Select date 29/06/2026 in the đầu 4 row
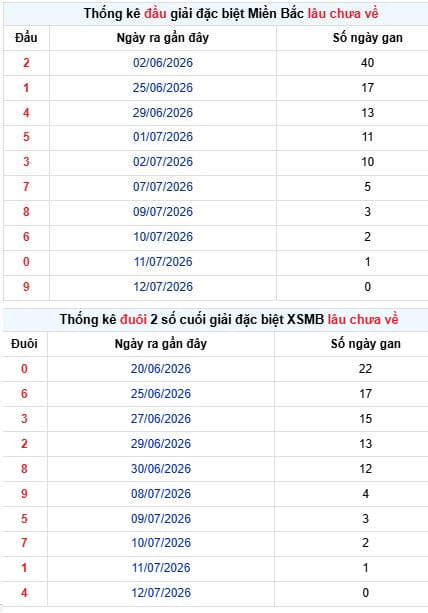 coord(163,113)
